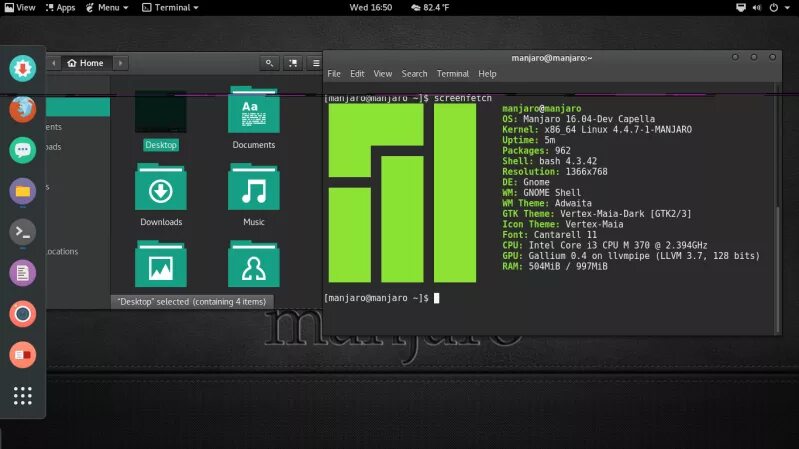Open the text editor dock icon

click(x=22, y=273)
